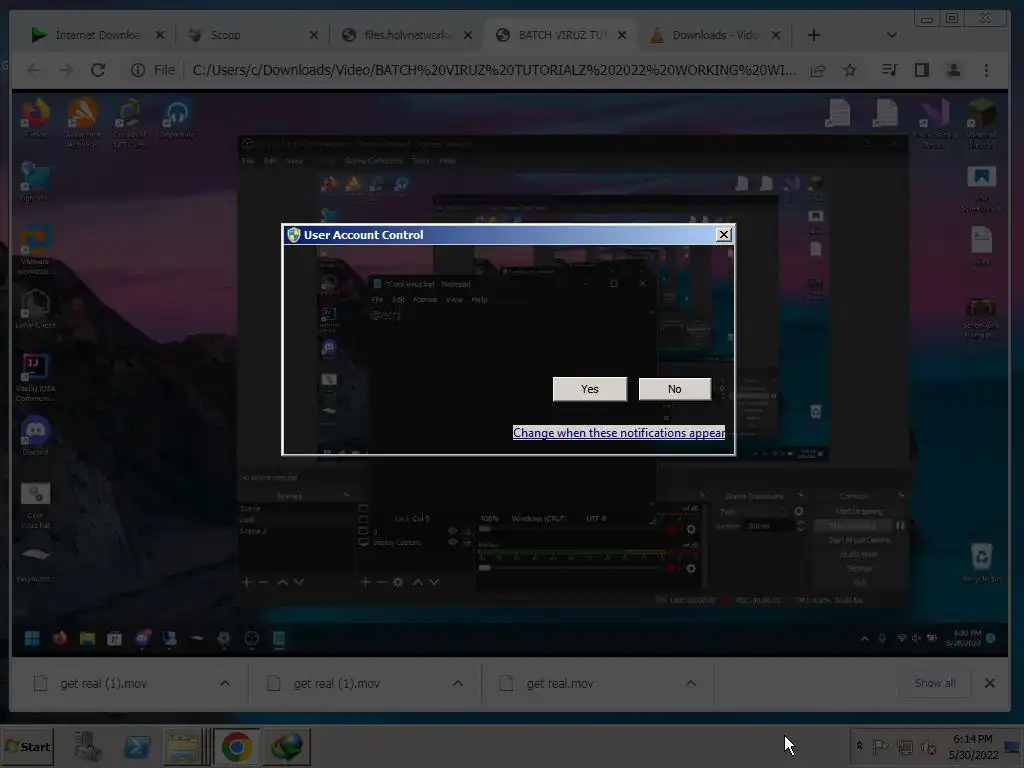This screenshot has width=1024, height=768.
Task: Share this page using the share icon
Action: 818,70
